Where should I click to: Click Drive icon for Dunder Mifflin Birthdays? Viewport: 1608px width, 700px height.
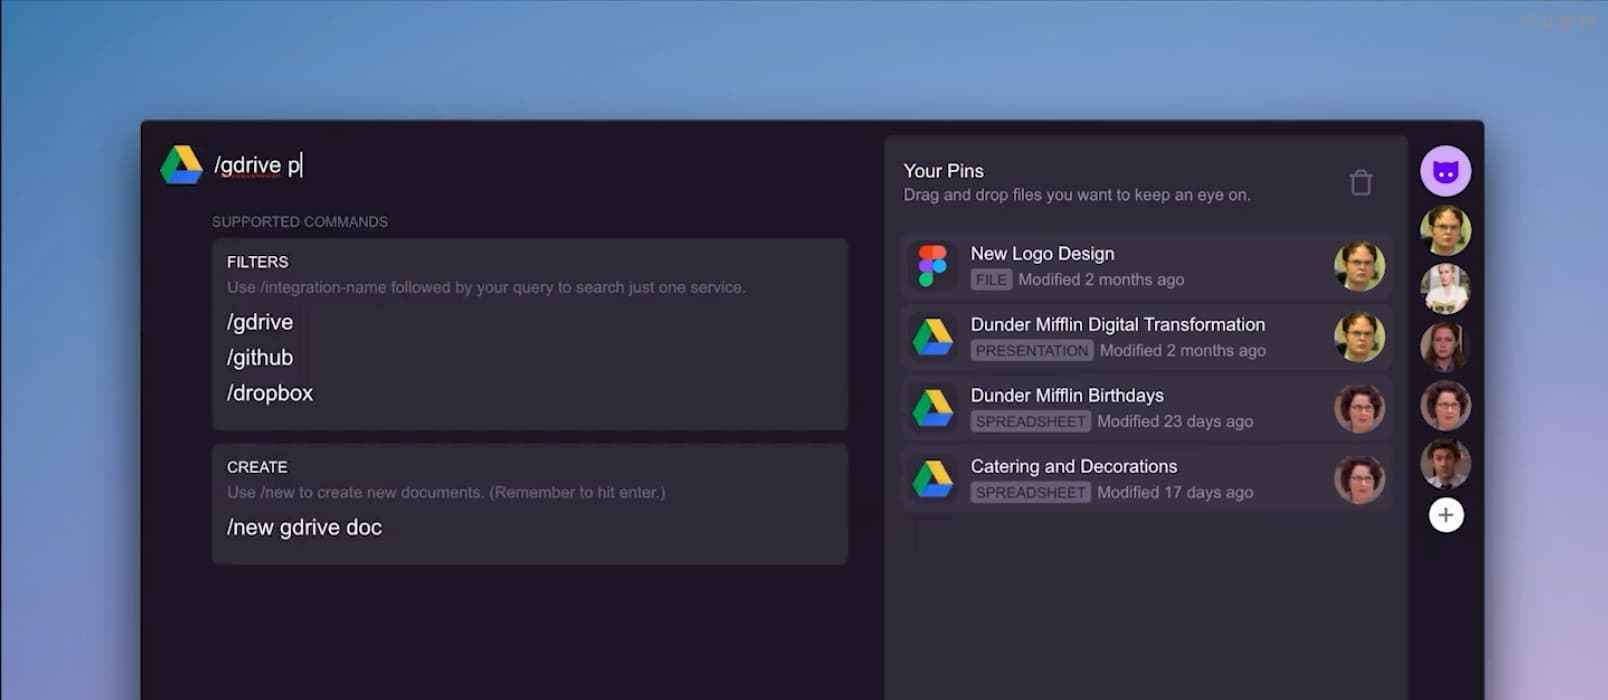[x=932, y=409]
